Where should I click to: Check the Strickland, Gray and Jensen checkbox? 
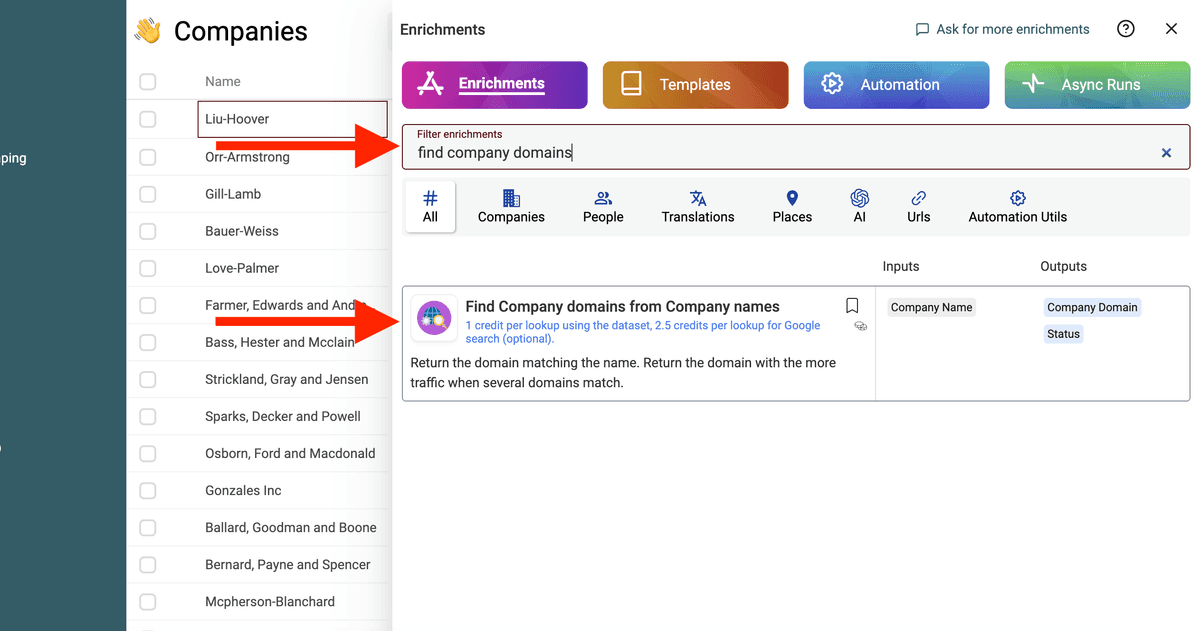pyautogui.click(x=148, y=379)
